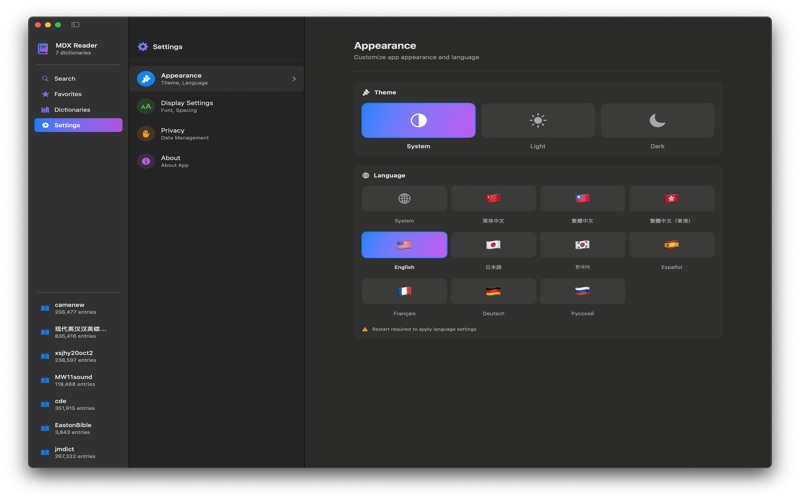Open the dictionary with 835,416 entries
The height and width of the screenshot is (500, 800).
(x=78, y=332)
